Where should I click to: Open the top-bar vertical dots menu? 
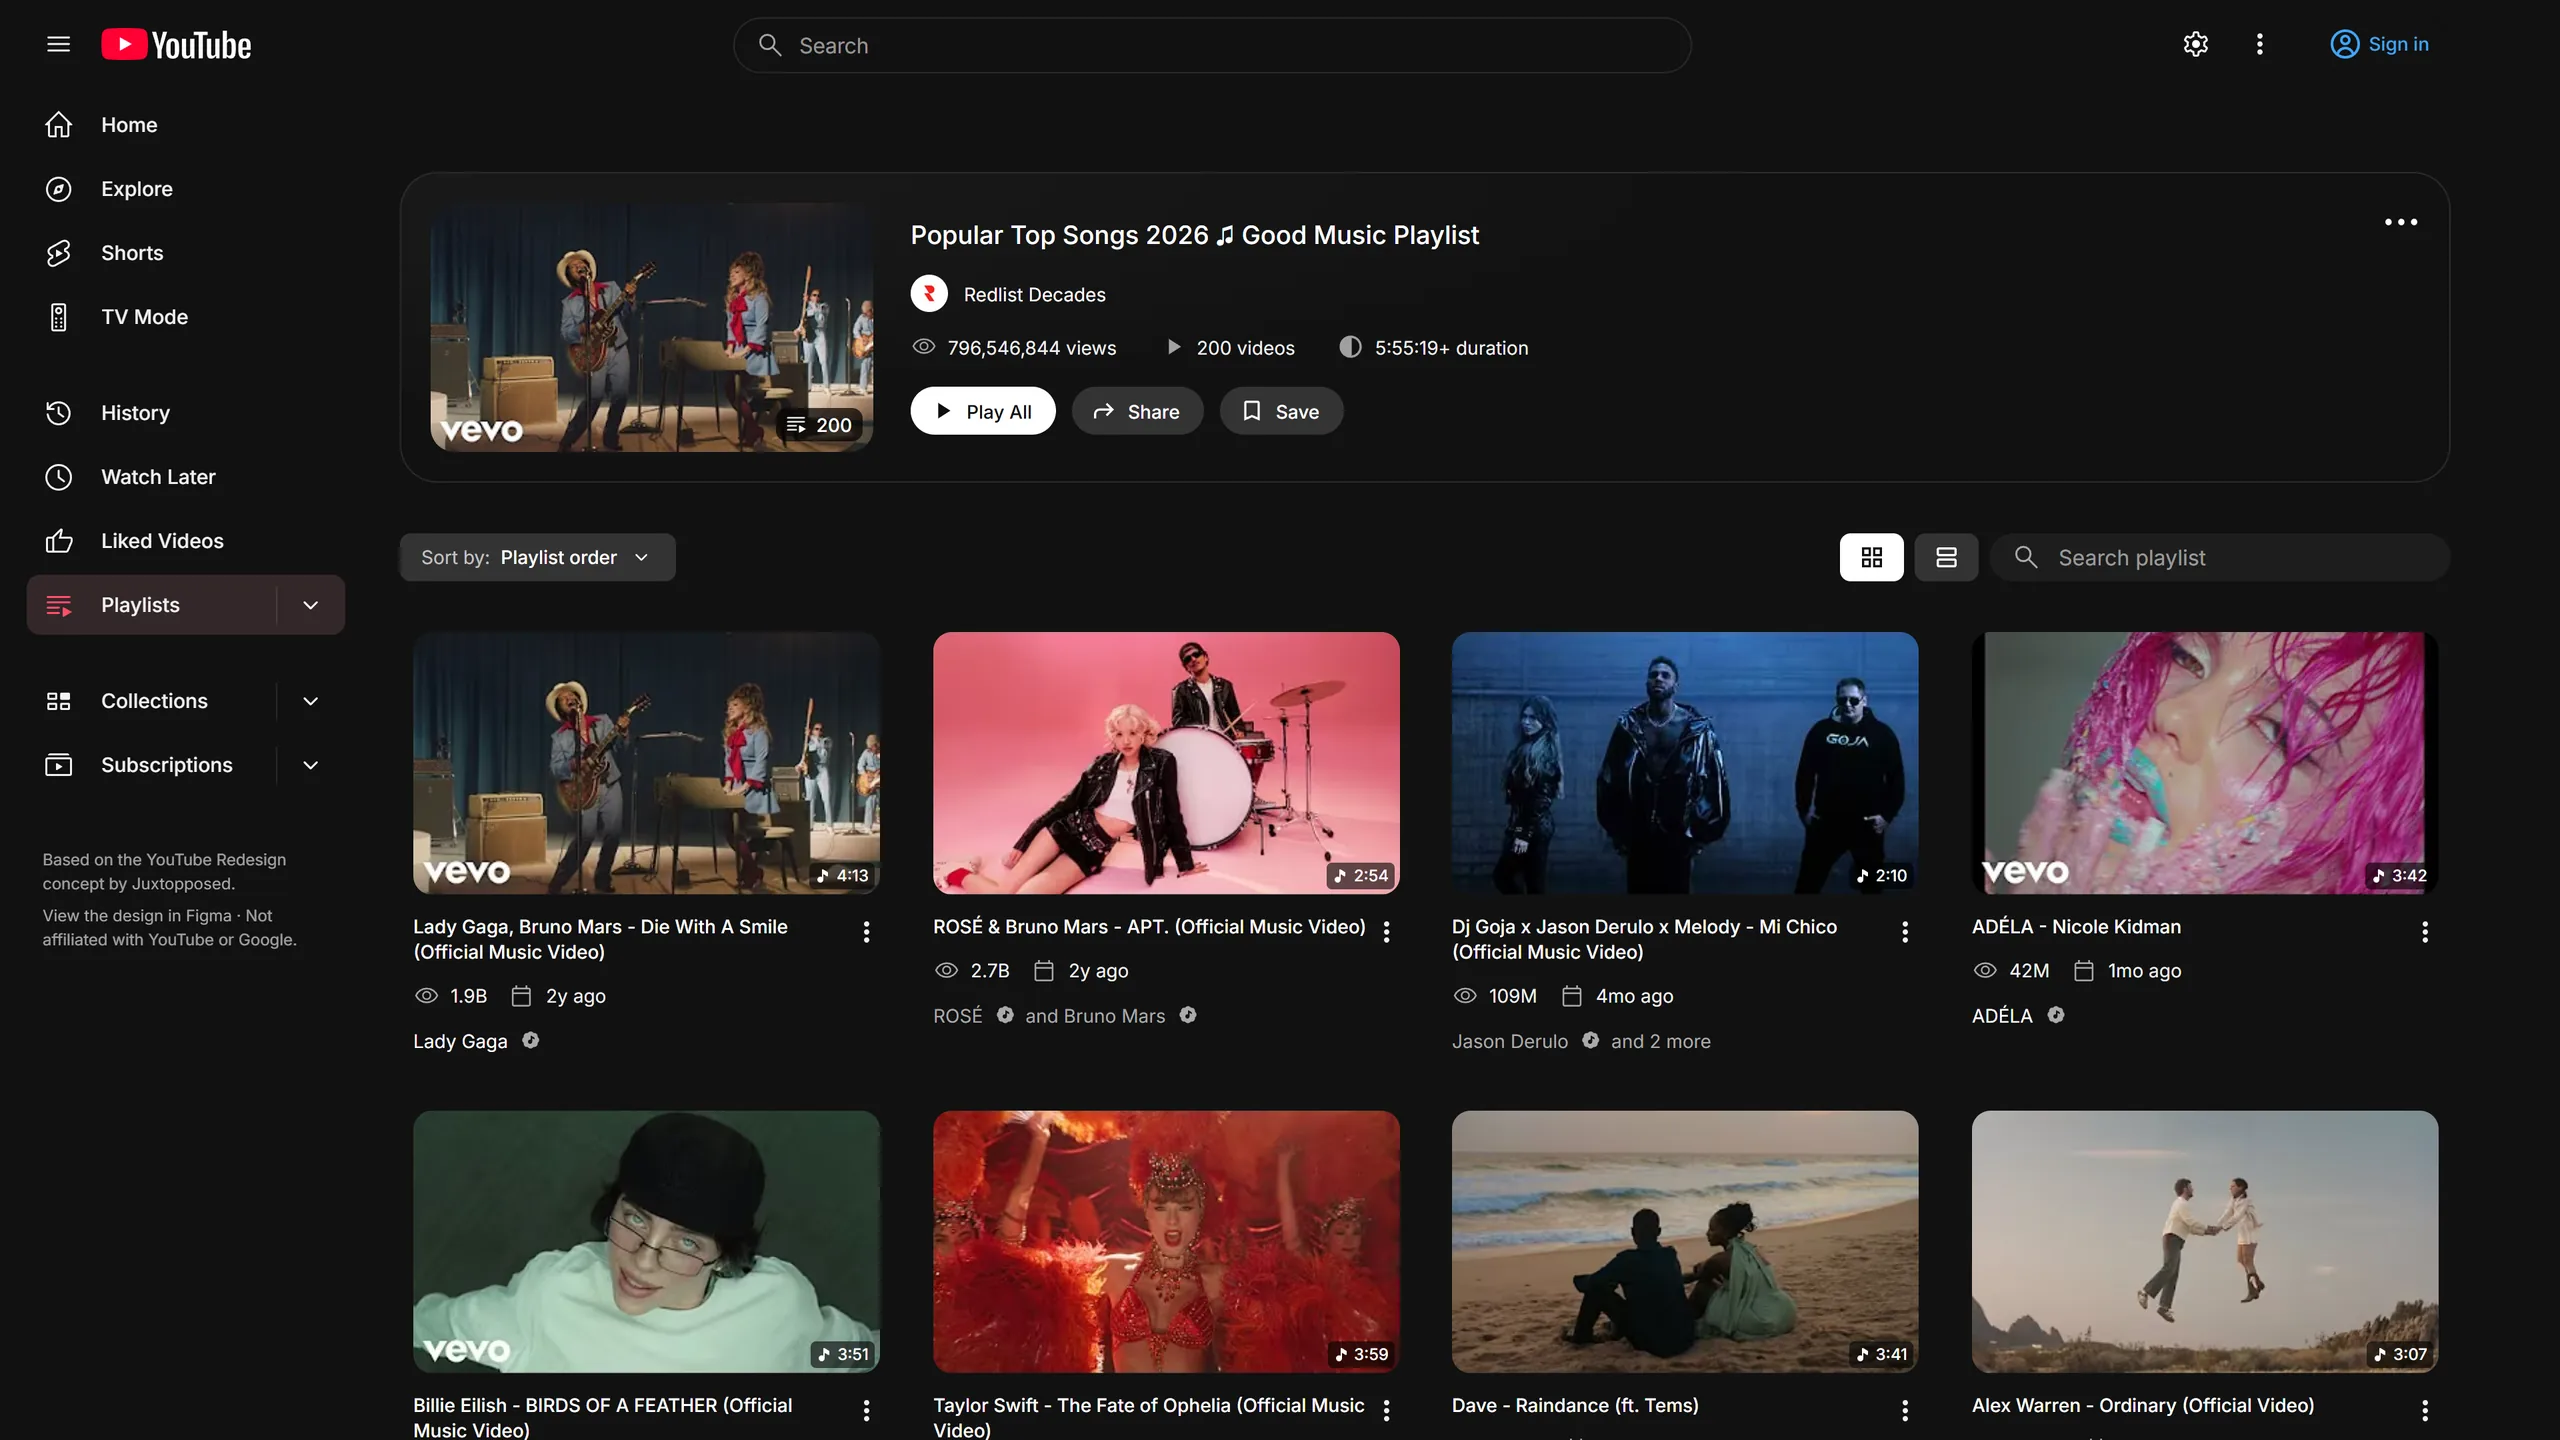(x=2259, y=44)
